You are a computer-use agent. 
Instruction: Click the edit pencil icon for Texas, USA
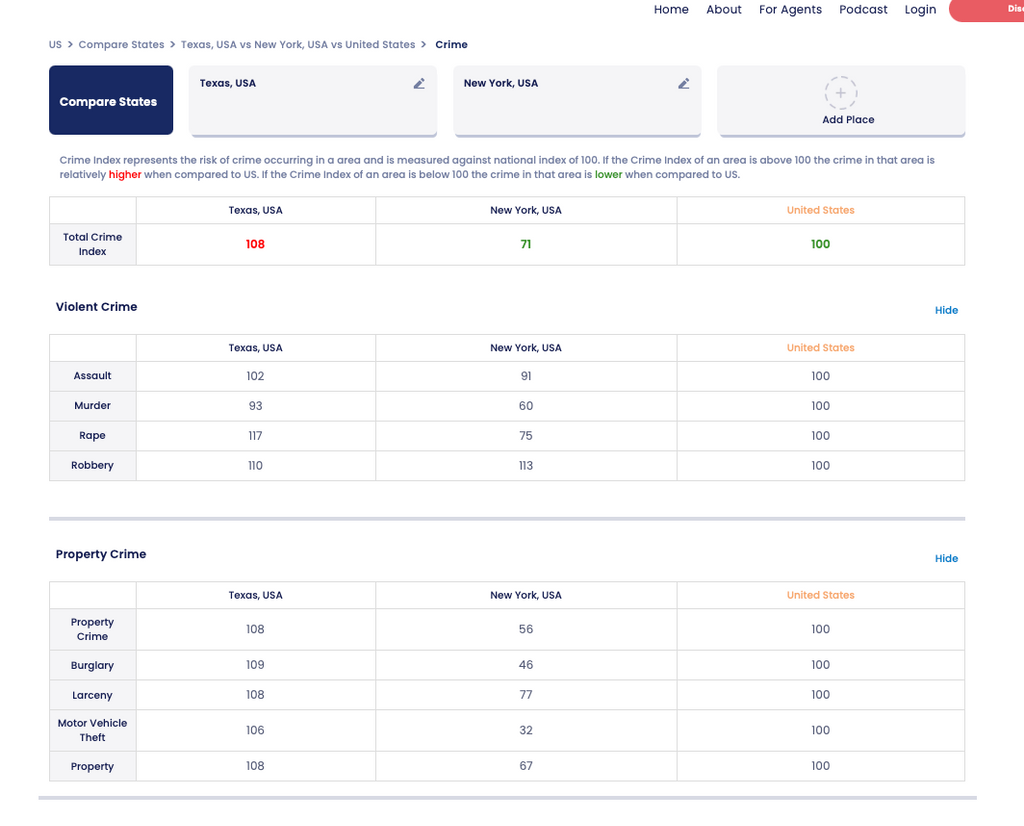(x=419, y=84)
